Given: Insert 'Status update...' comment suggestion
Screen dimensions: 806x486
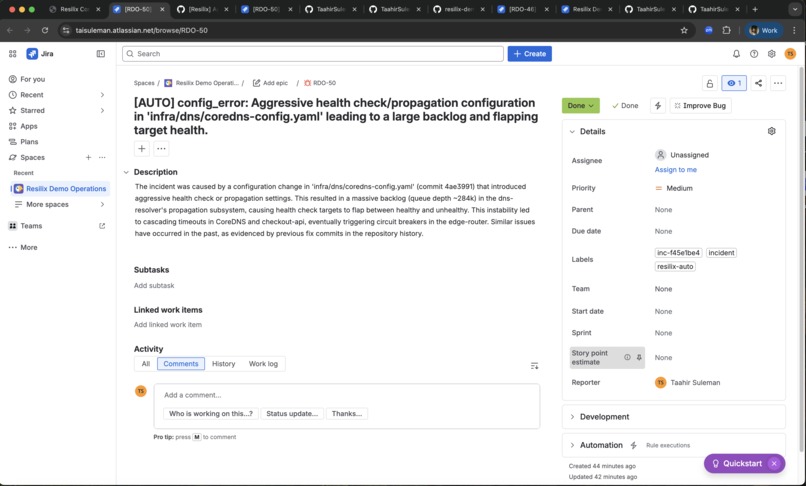Looking at the screenshot, I should pos(292,413).
